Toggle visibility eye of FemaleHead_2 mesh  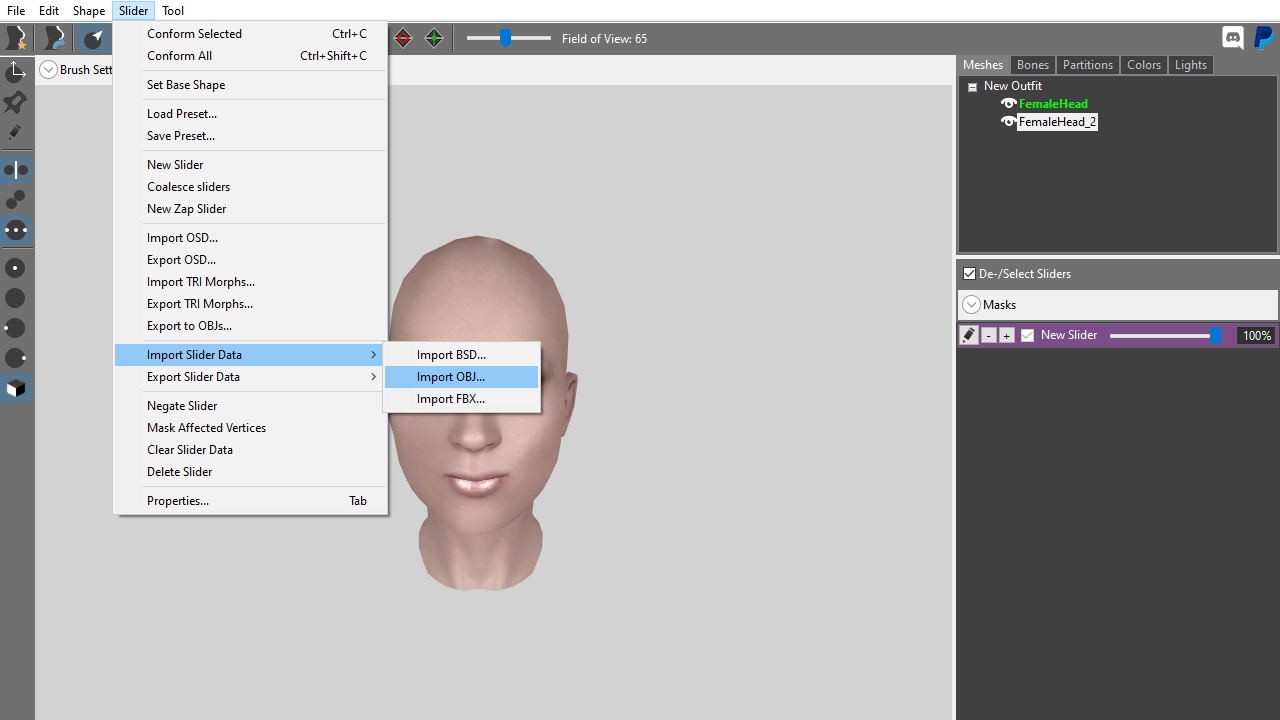coord(1008,122)
